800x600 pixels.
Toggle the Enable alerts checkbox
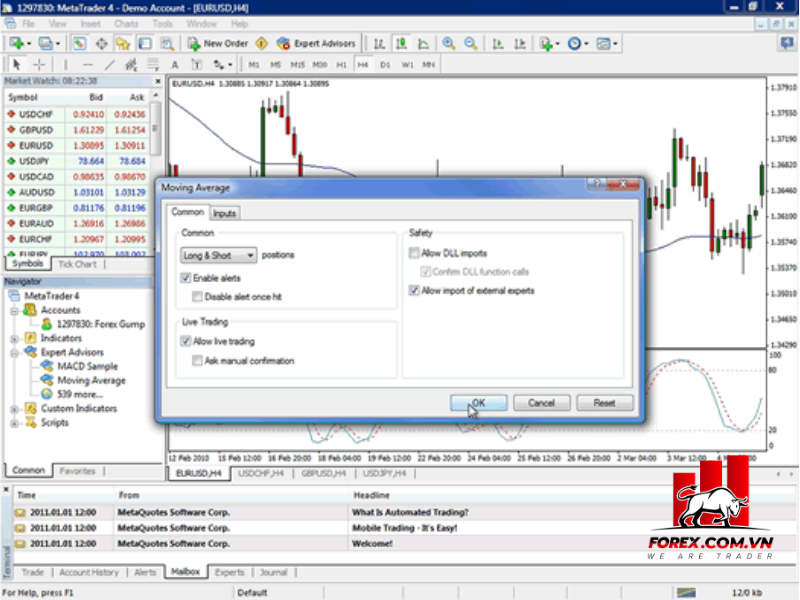point(186,278)
